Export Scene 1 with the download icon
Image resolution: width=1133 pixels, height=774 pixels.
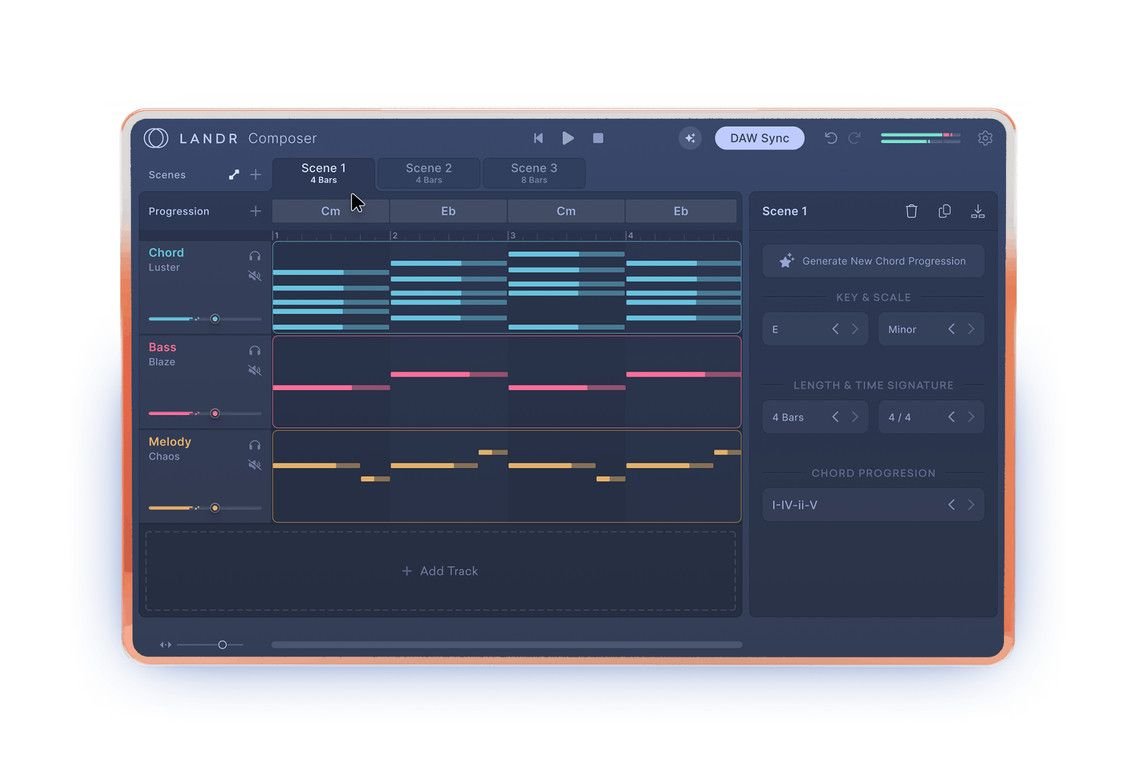[x=978, y=211]
